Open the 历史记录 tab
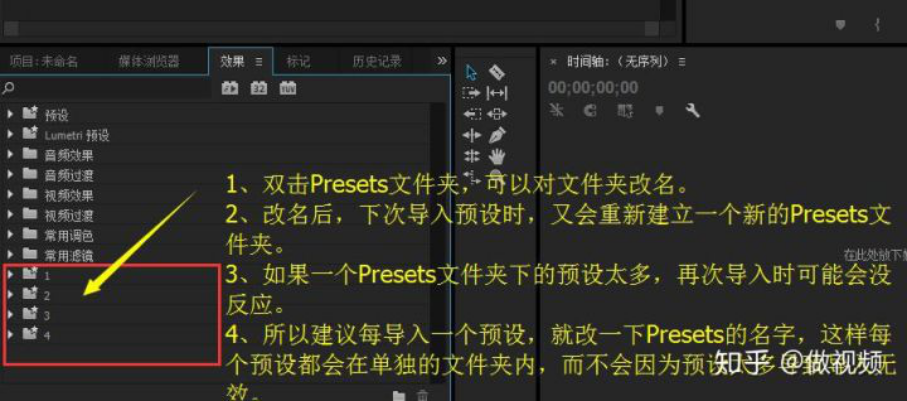The width and height of the screenshot is (907, 401). tap(377, 61)
